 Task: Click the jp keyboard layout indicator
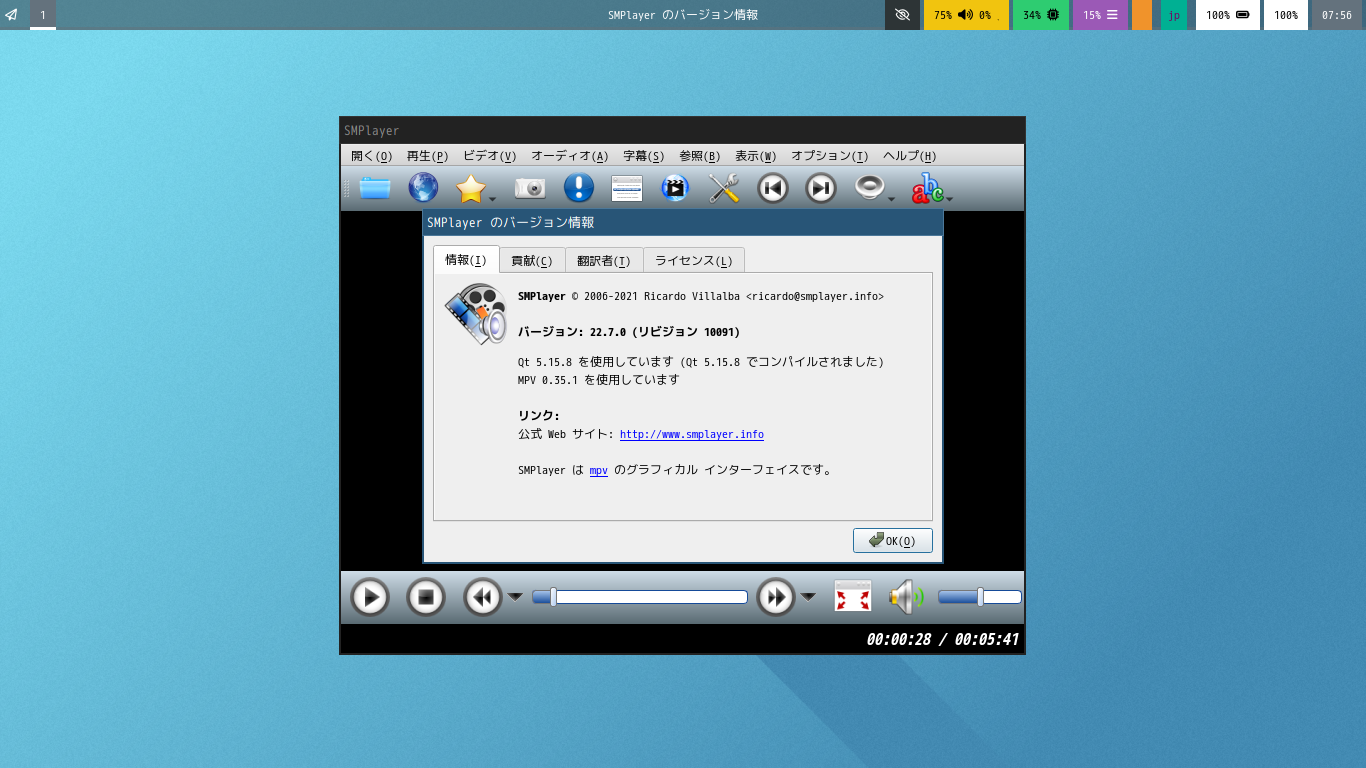pos(1174,15)
